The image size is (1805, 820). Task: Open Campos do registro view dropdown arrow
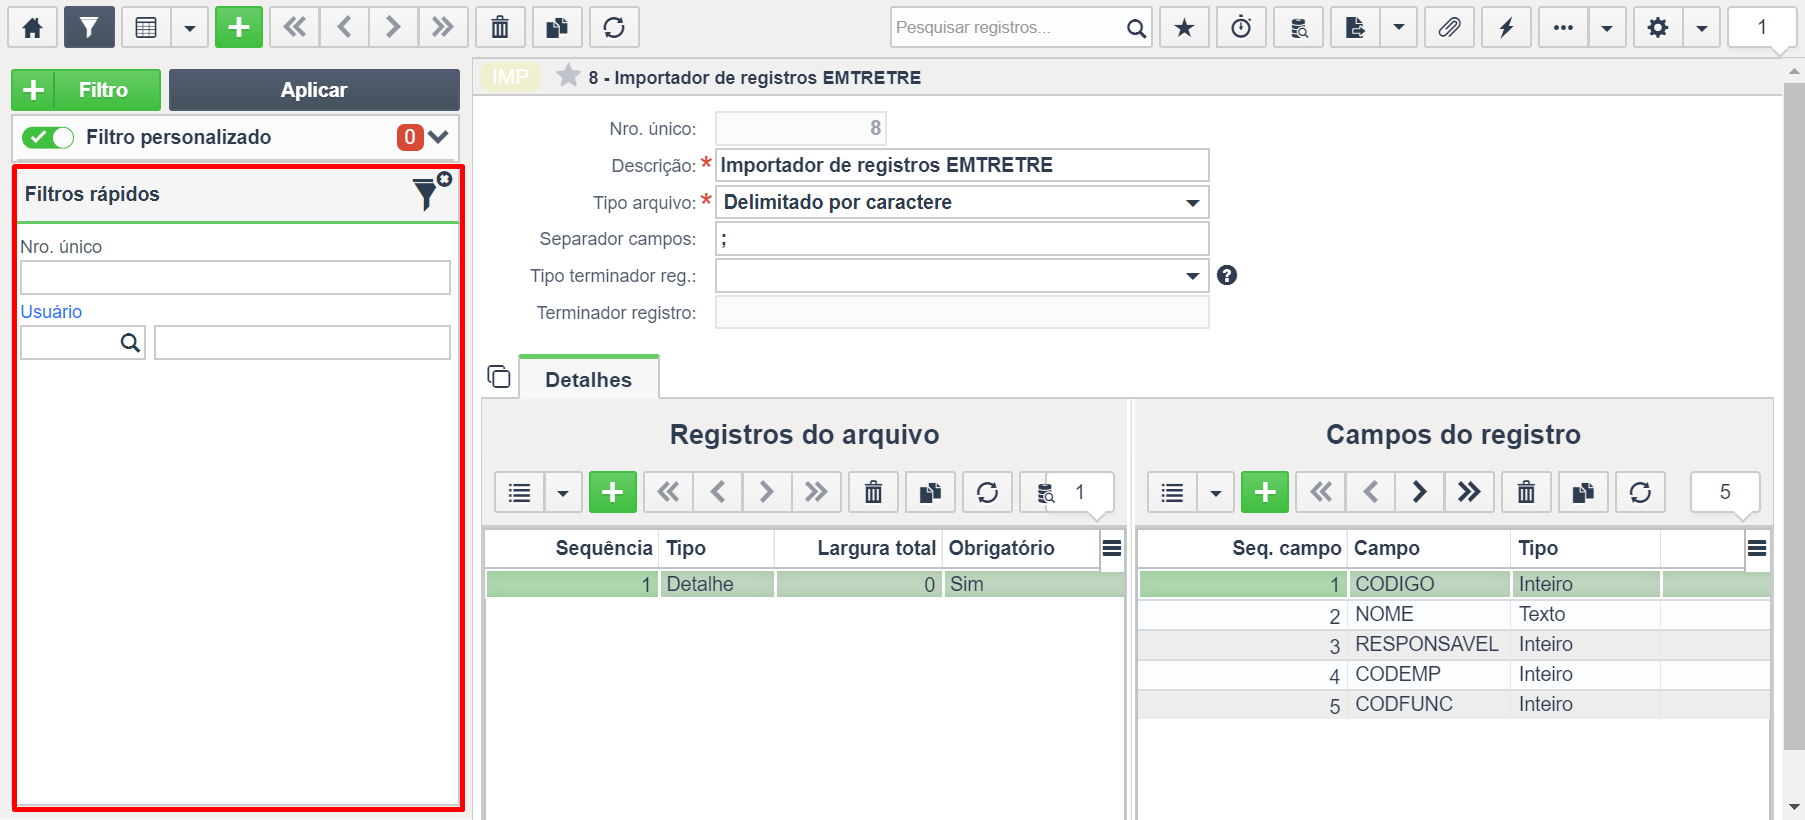tap(1216, 492)
